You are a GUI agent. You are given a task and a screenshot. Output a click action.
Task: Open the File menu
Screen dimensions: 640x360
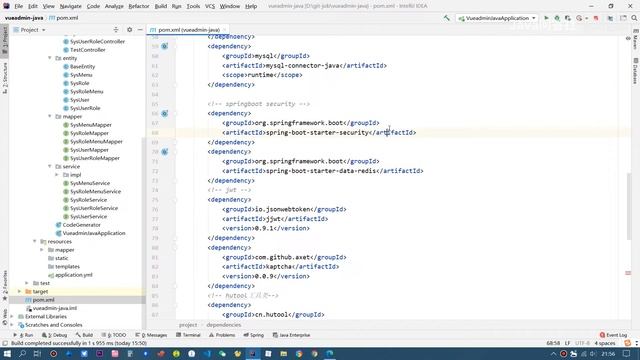(x=19, y=6)
